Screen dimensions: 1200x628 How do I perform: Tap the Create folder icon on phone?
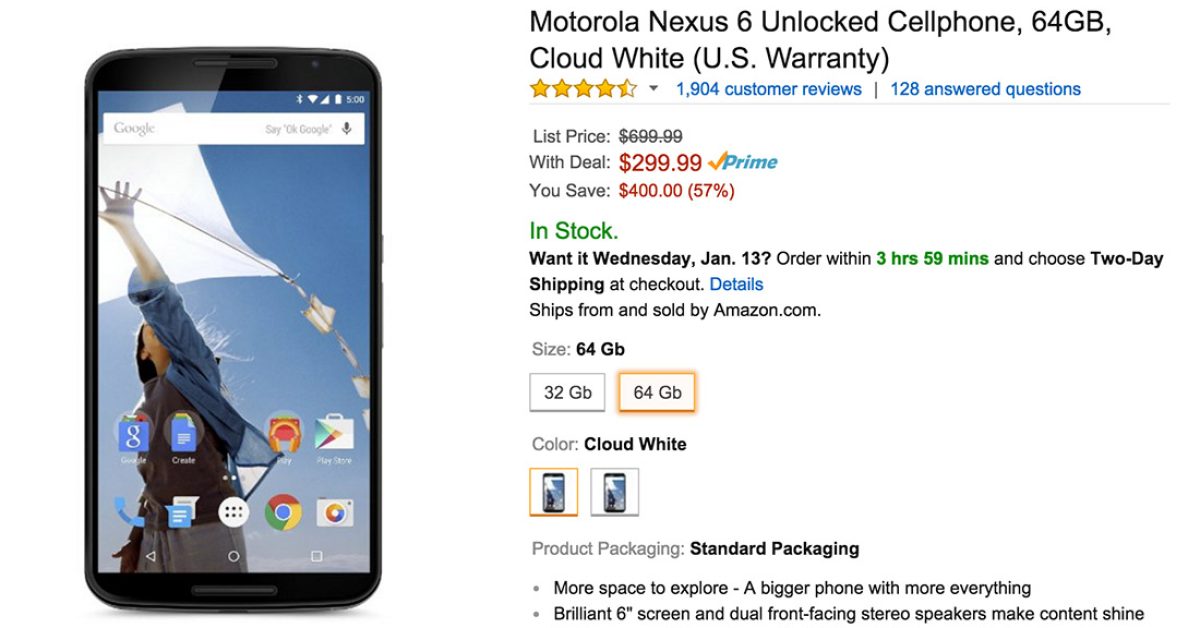pos(183,435)
